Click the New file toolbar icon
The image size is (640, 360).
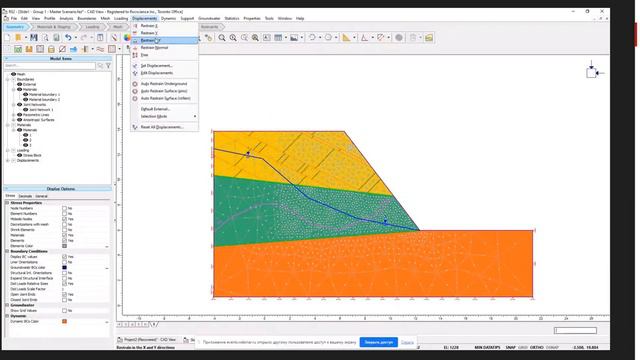click(x=7, y=38)
